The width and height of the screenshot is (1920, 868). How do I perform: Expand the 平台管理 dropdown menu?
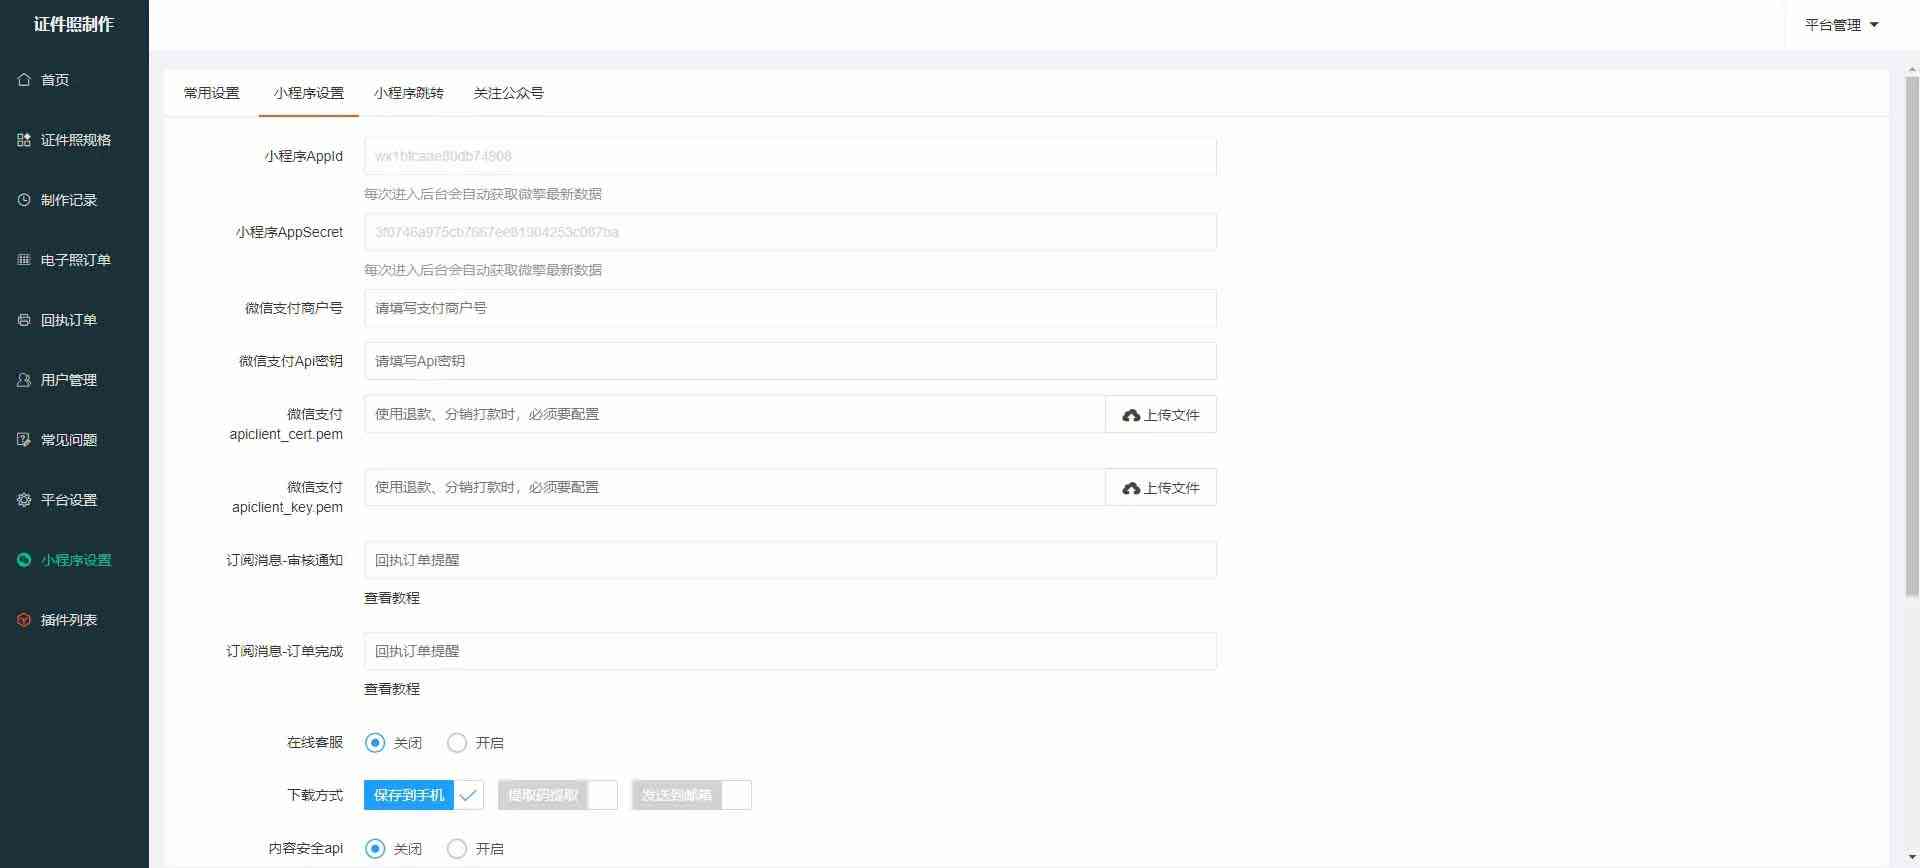point(1841,25)
